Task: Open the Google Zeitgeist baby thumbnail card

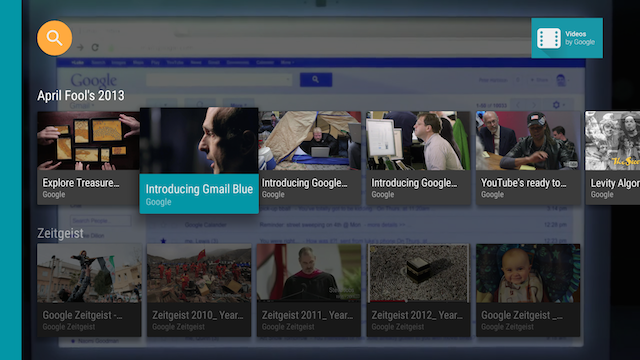Action: point(528,290)
